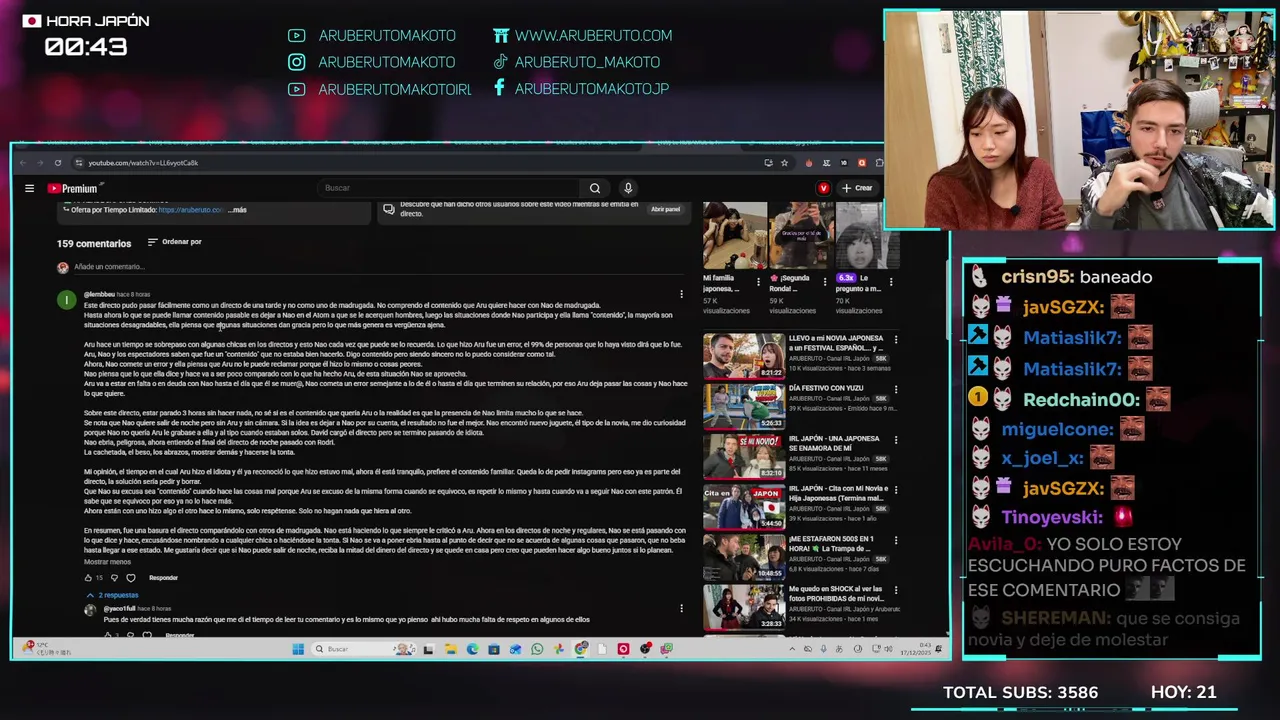Open @lembbeu commenter channel name
The height and width of the screenshot is (720, 1280).
pos(99,294)
